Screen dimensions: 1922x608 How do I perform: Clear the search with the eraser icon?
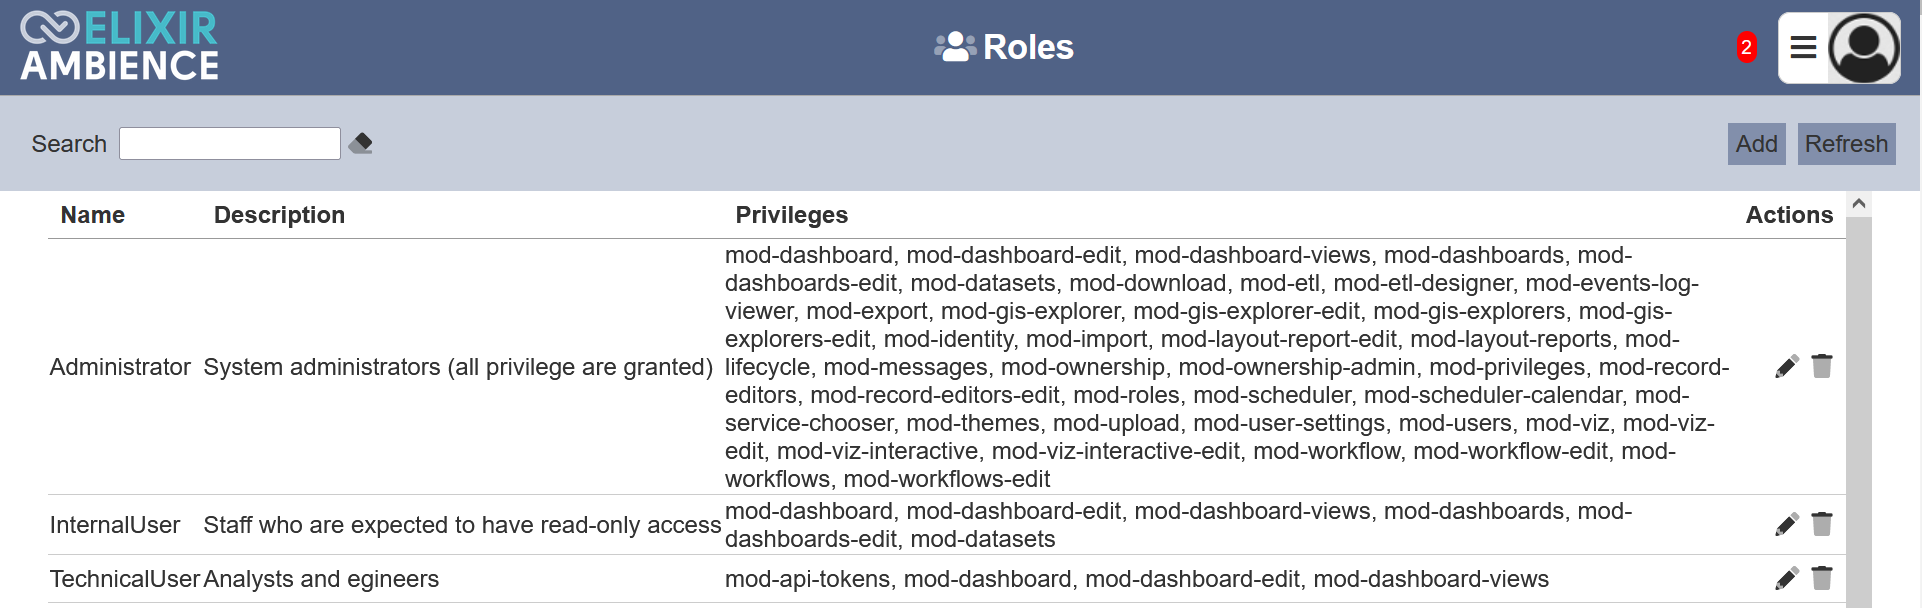(x=361, y=144)
